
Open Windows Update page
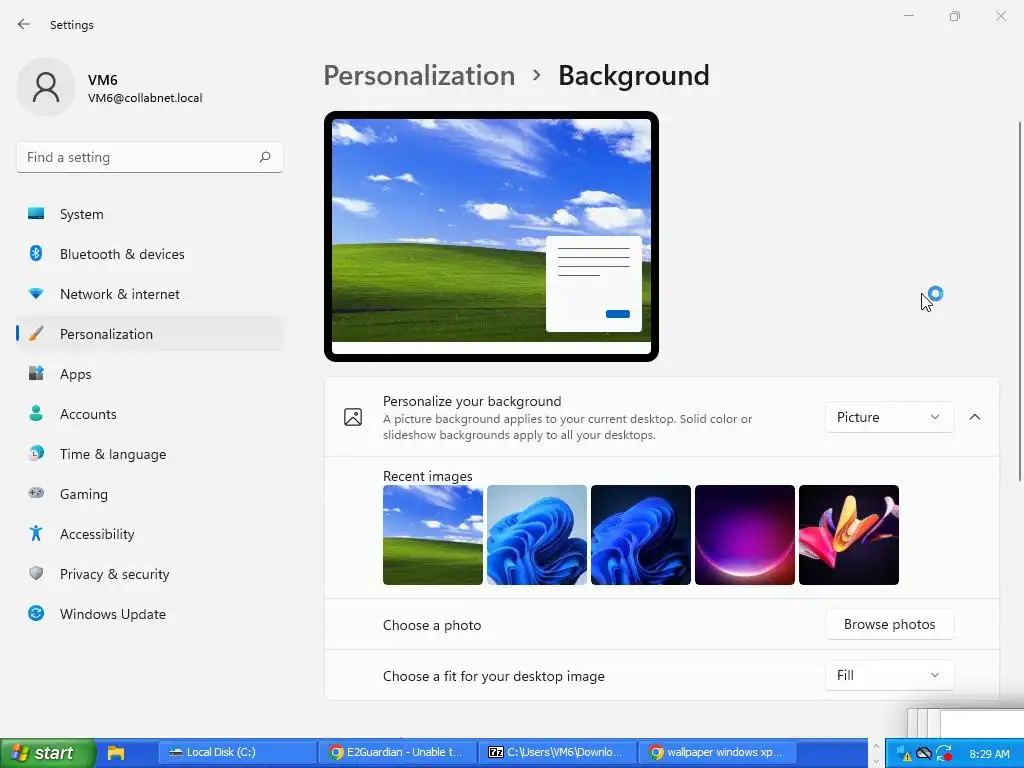point(150,614)
